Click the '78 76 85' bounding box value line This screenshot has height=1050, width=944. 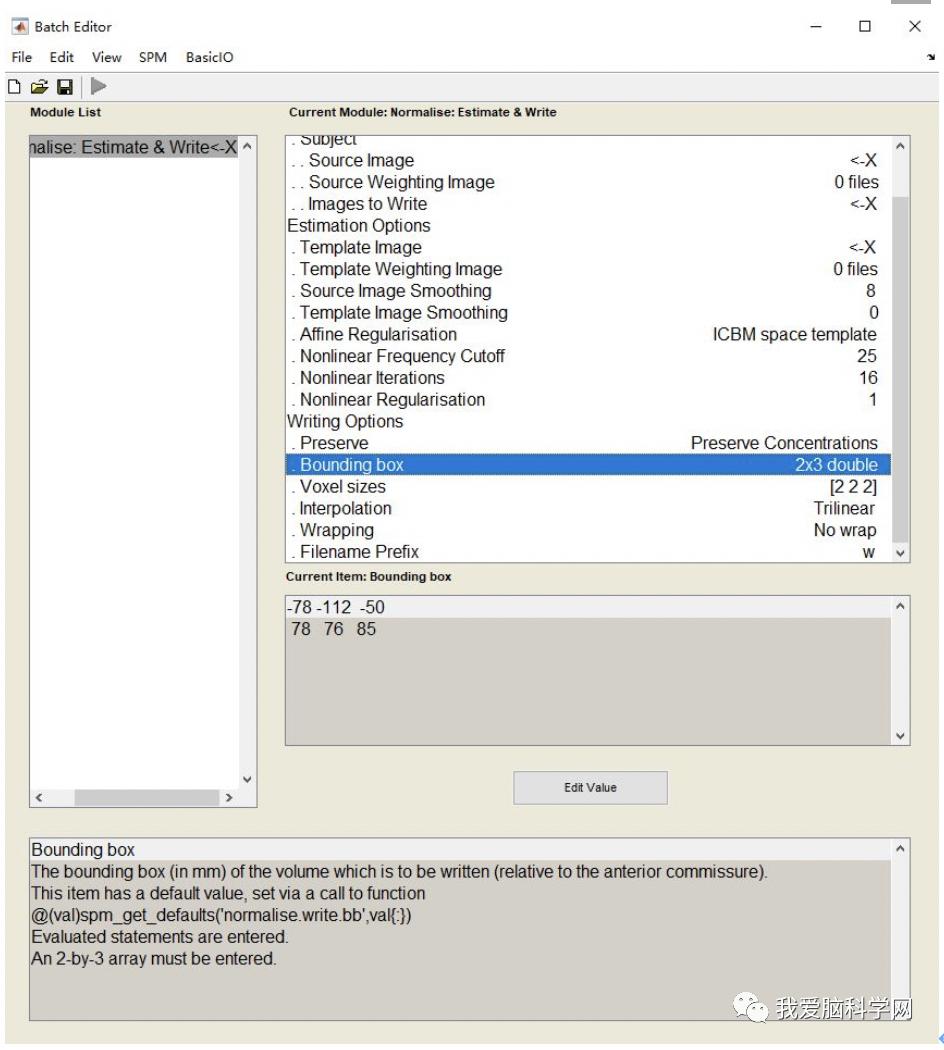point(588,629)
